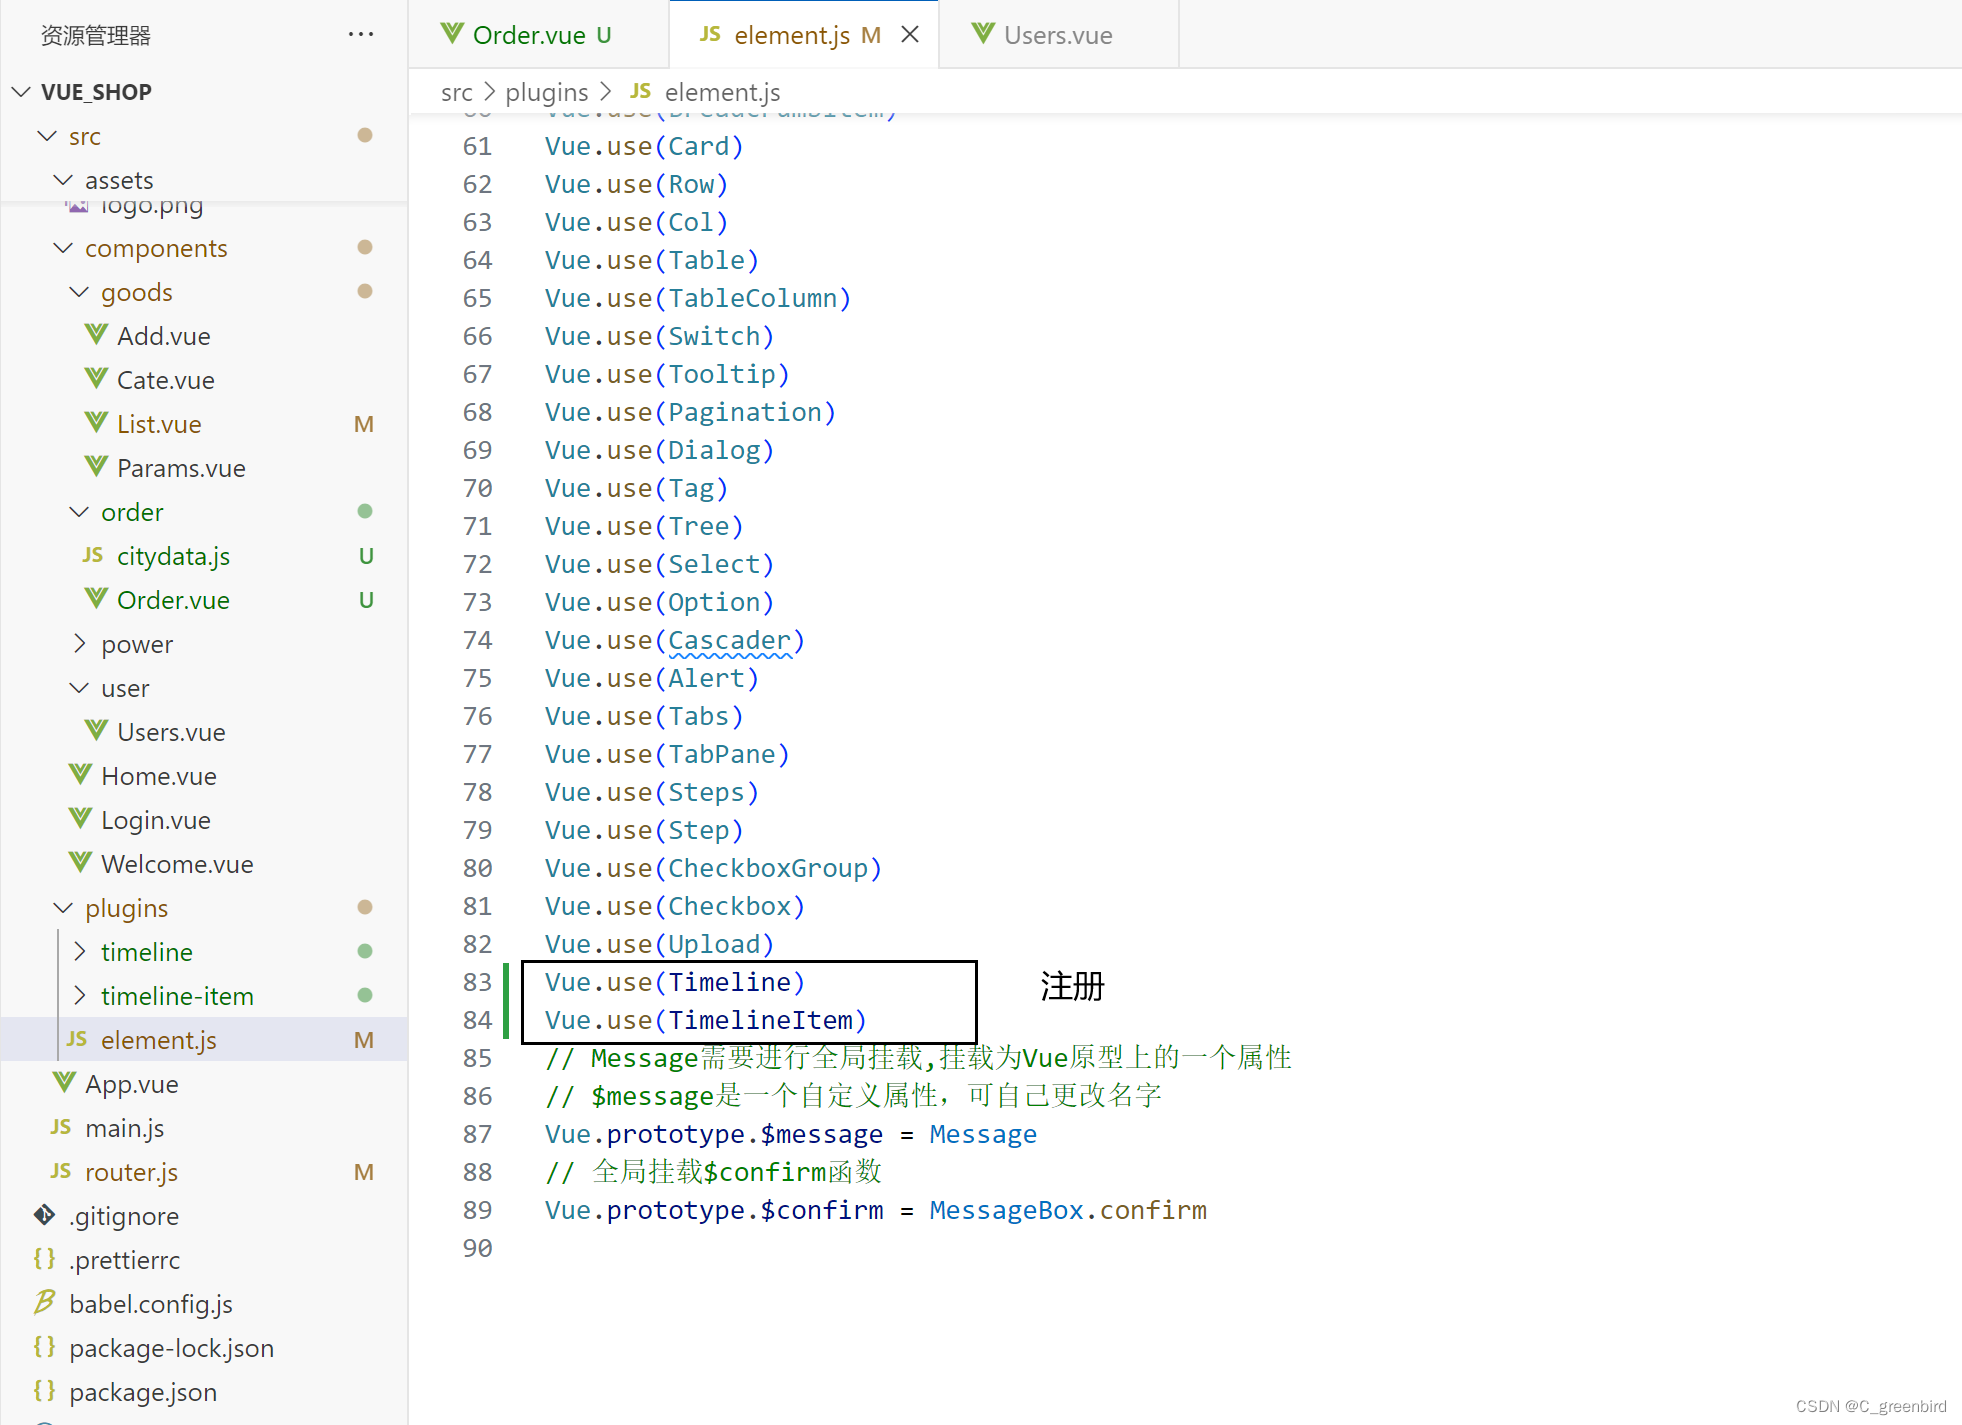1962x1425 pixels.
Task: Click the Vue icon of Welcome.vue
Action: pos(80,862)
